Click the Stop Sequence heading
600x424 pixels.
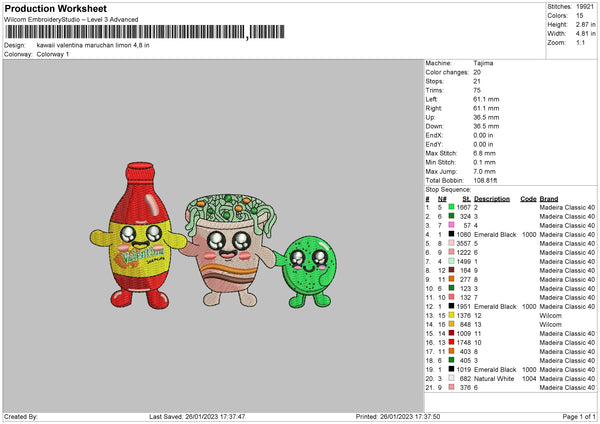pos(447,188)
